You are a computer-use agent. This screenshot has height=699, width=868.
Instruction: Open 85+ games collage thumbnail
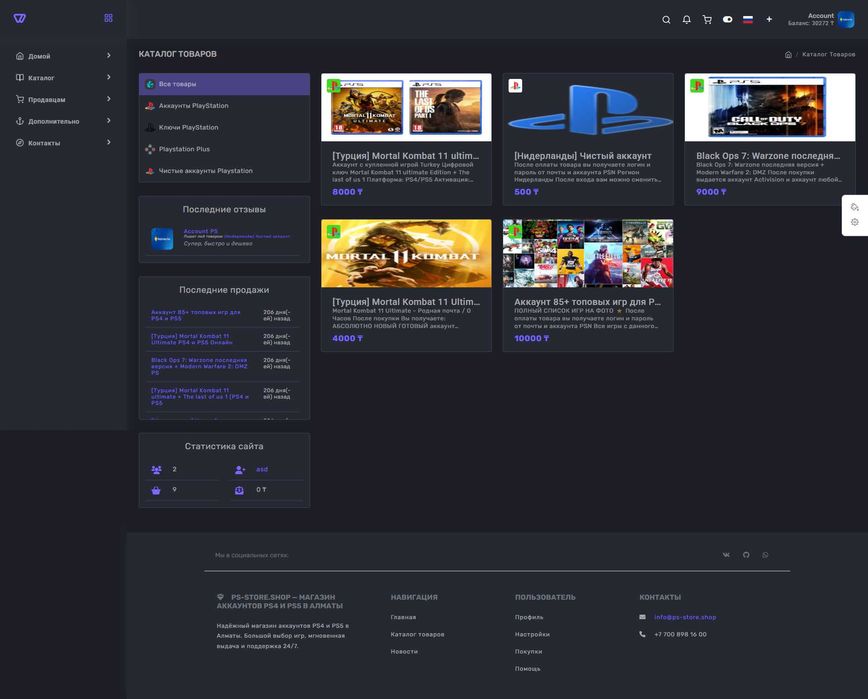point(588,253)
